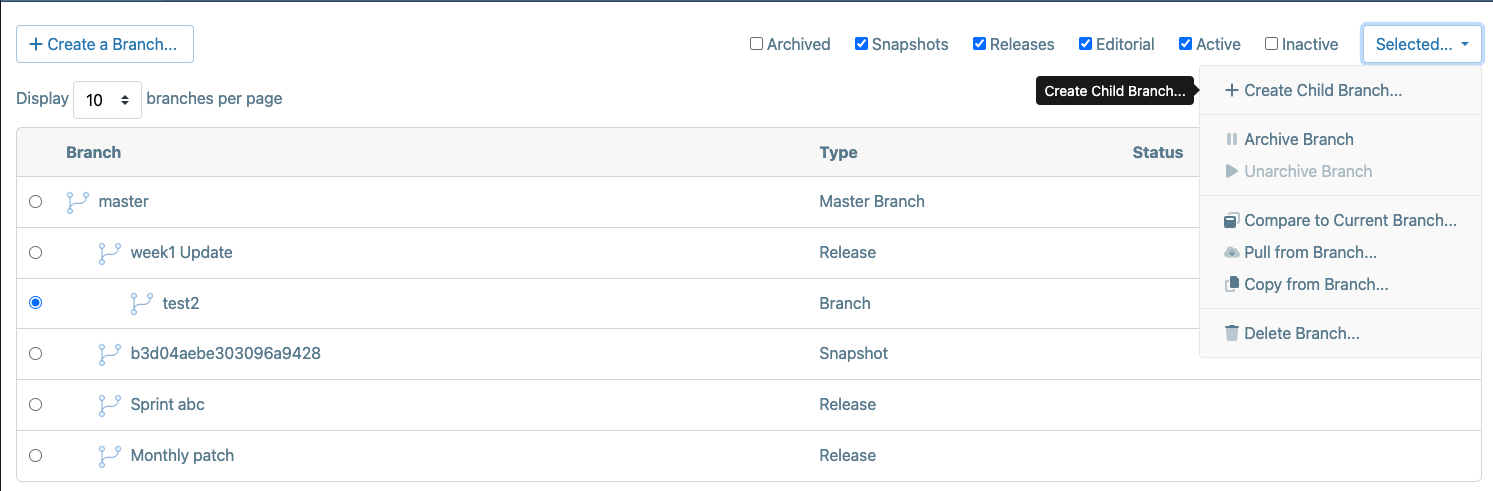The width and height of the screenshot is (1493, 491).
Task: Uncheck the Snapshots filter checkbox
Action: point(861,44)
